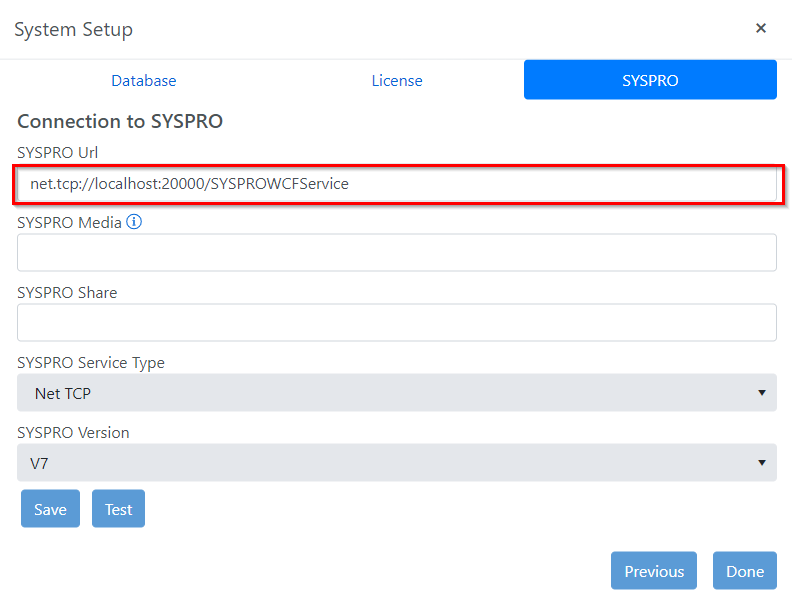
Task: Click the SYSPRO Media info icon
Action: click(134, 222)
